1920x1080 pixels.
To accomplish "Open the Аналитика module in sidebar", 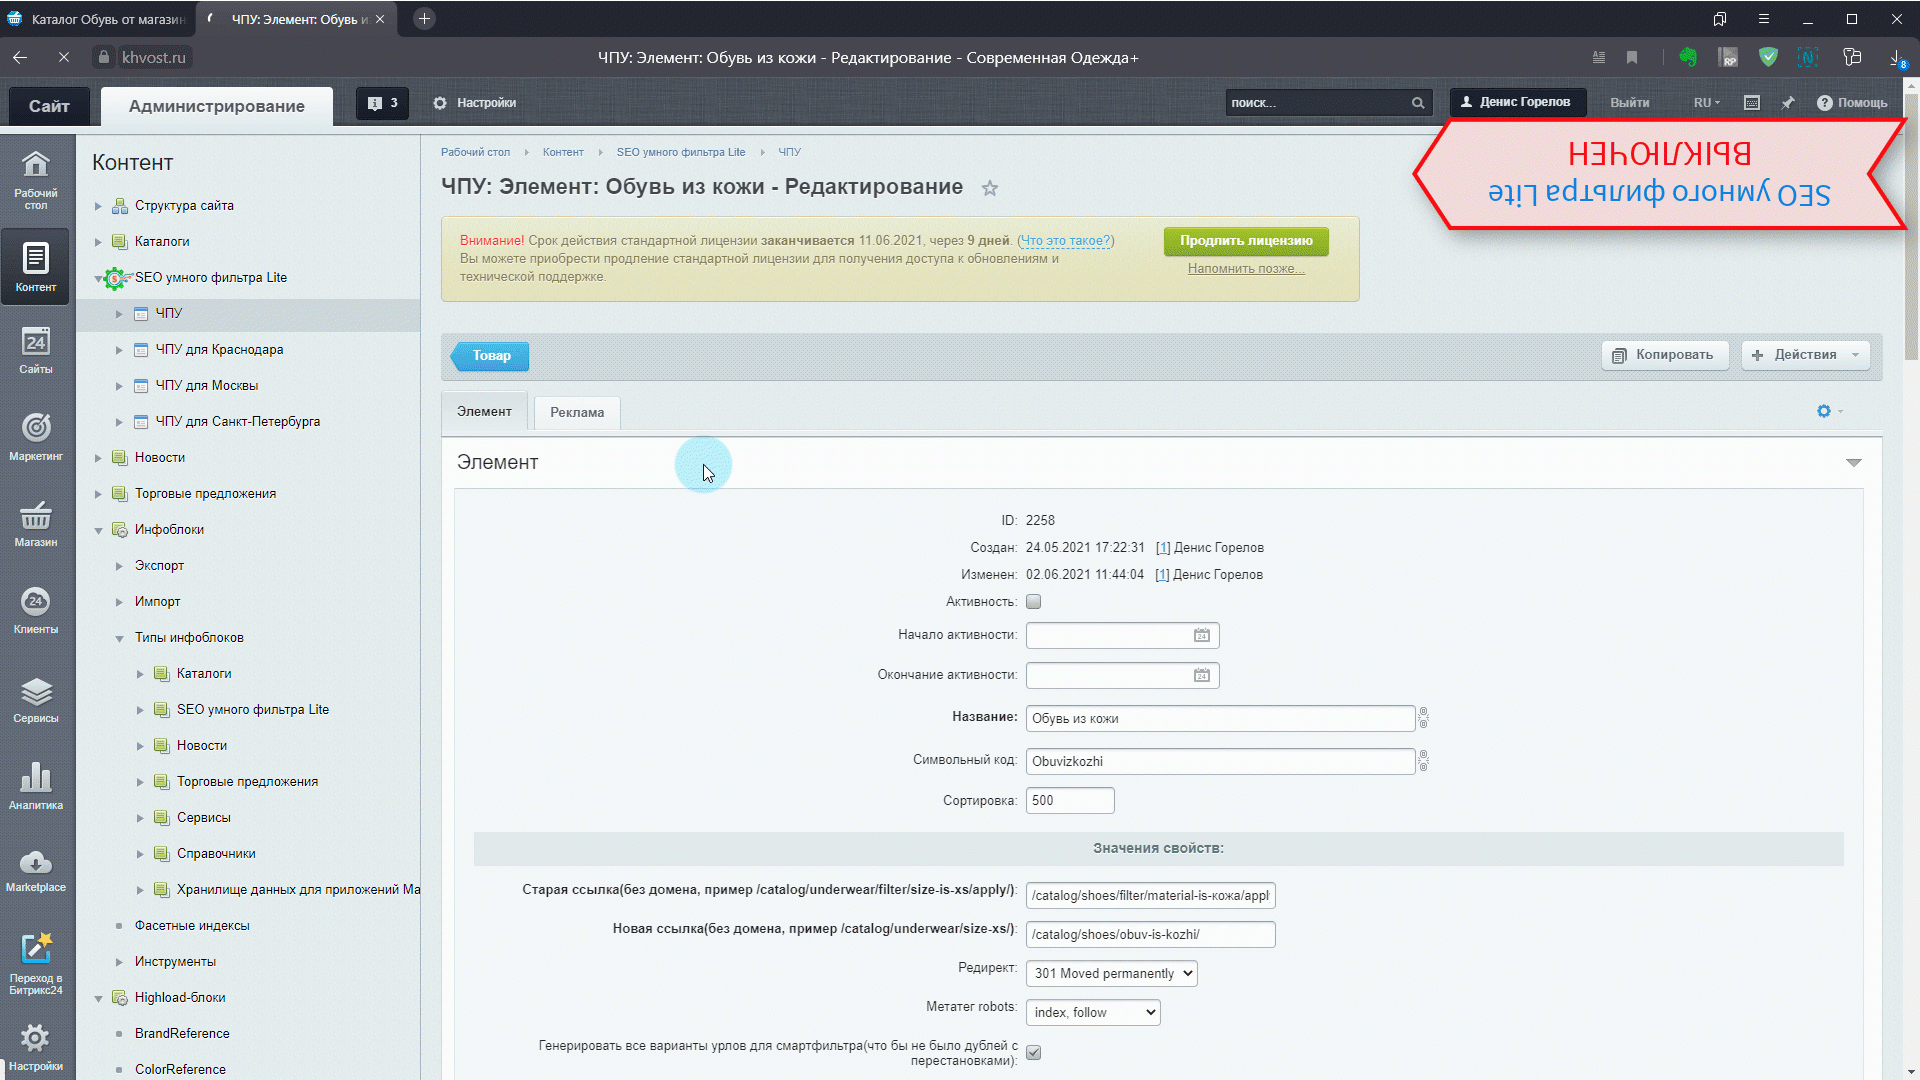I will (x=36, y=785).
